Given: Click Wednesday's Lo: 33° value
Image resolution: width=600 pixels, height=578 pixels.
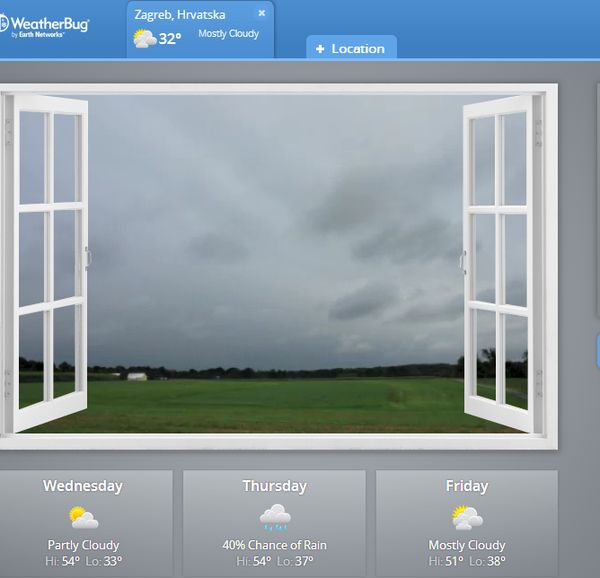Looking at the screenshot, I should pyautogui.click(x=104, y=561).
